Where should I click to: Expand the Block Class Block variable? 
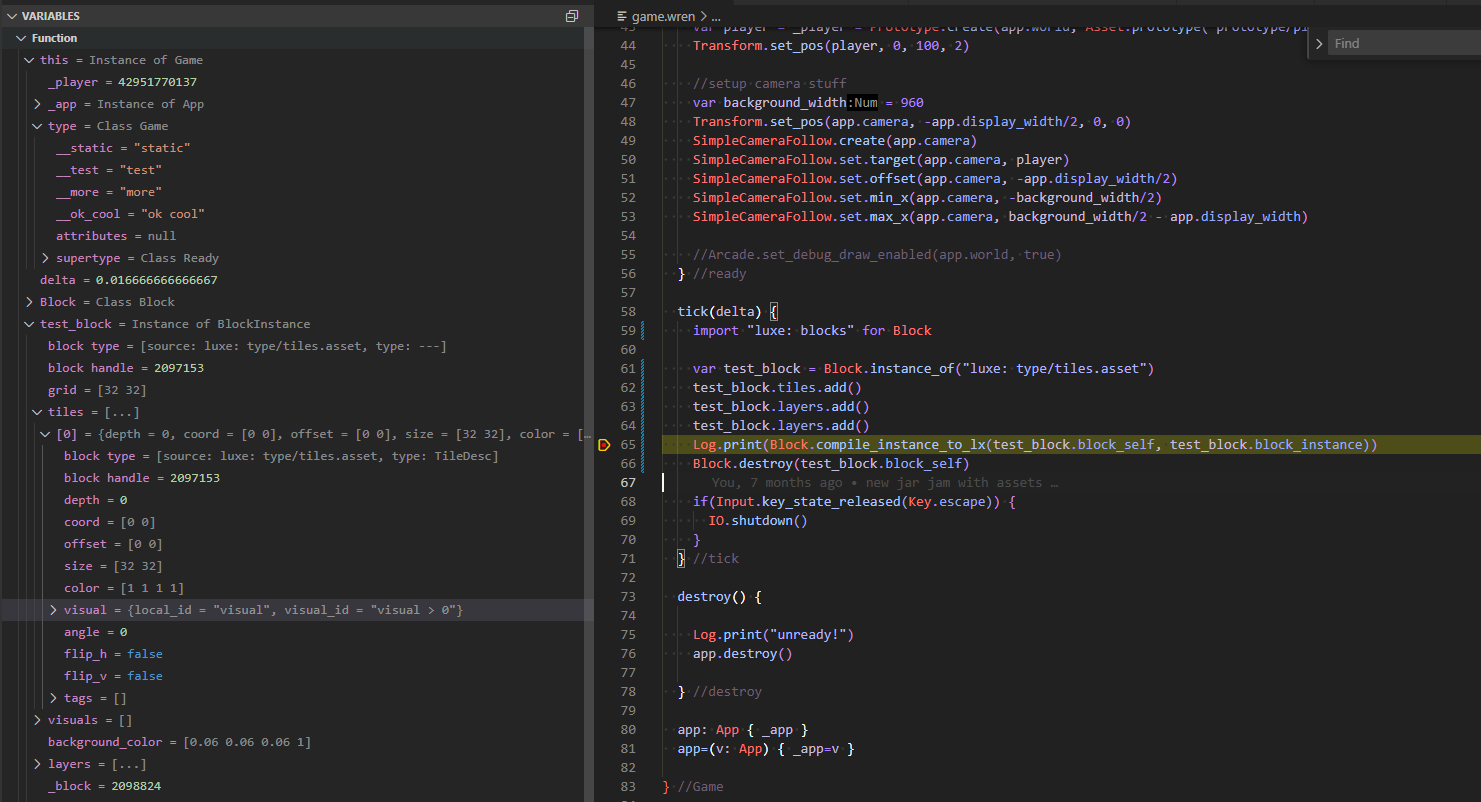pos(29,302)
